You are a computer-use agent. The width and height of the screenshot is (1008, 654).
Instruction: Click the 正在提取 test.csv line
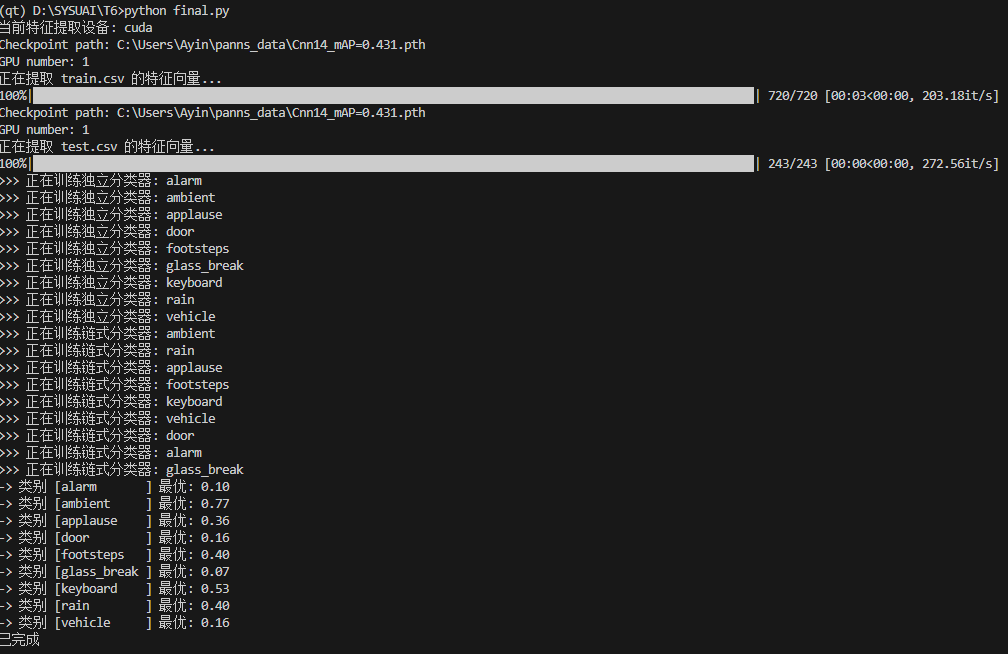[x=107, y=147]
